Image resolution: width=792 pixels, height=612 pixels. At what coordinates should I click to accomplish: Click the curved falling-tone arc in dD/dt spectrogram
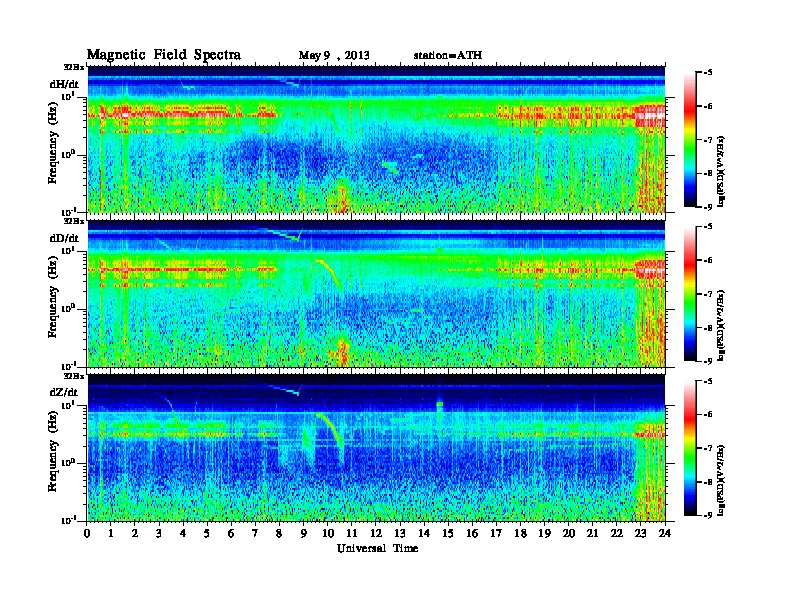point(329,274)
